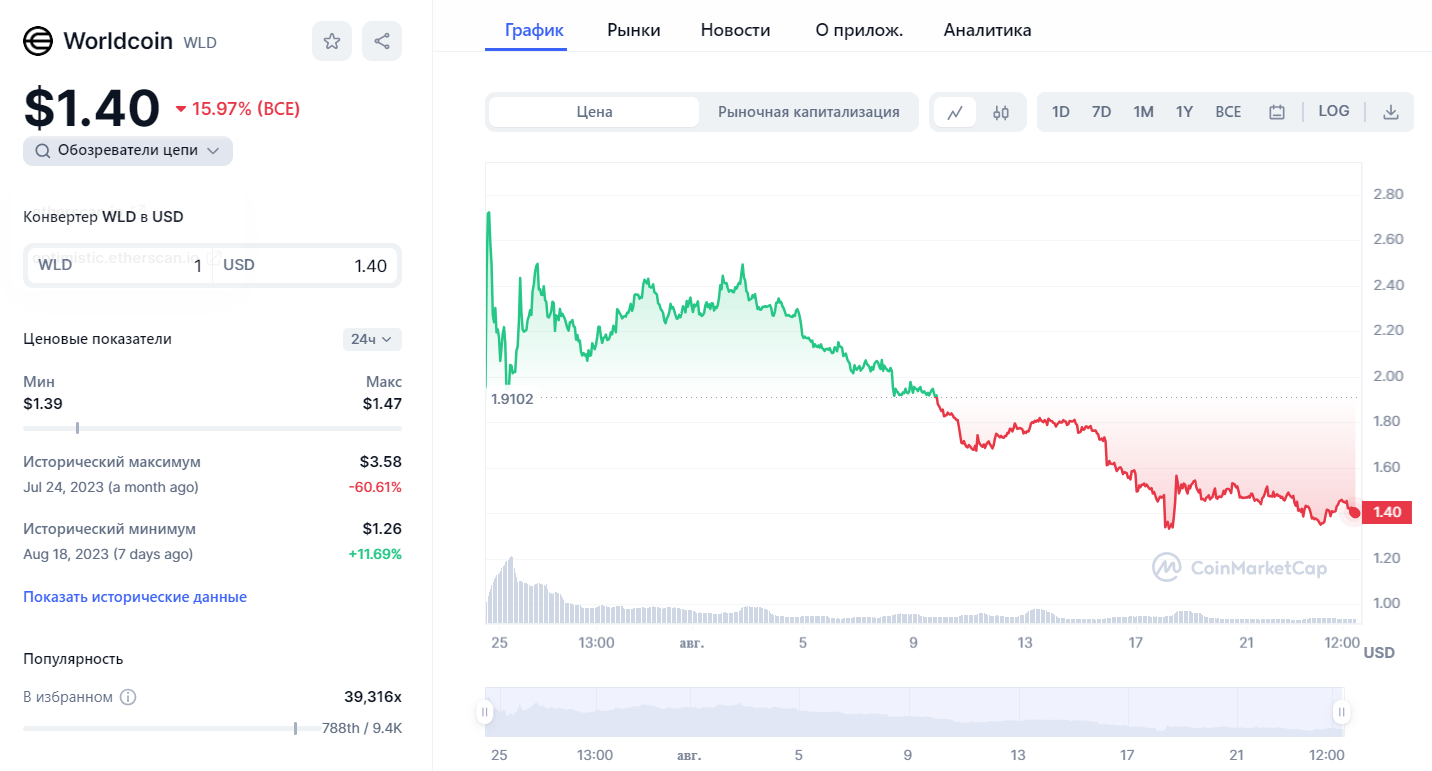1432x771 pixels.
Task: Open the График tab
Action: point(534,30)
